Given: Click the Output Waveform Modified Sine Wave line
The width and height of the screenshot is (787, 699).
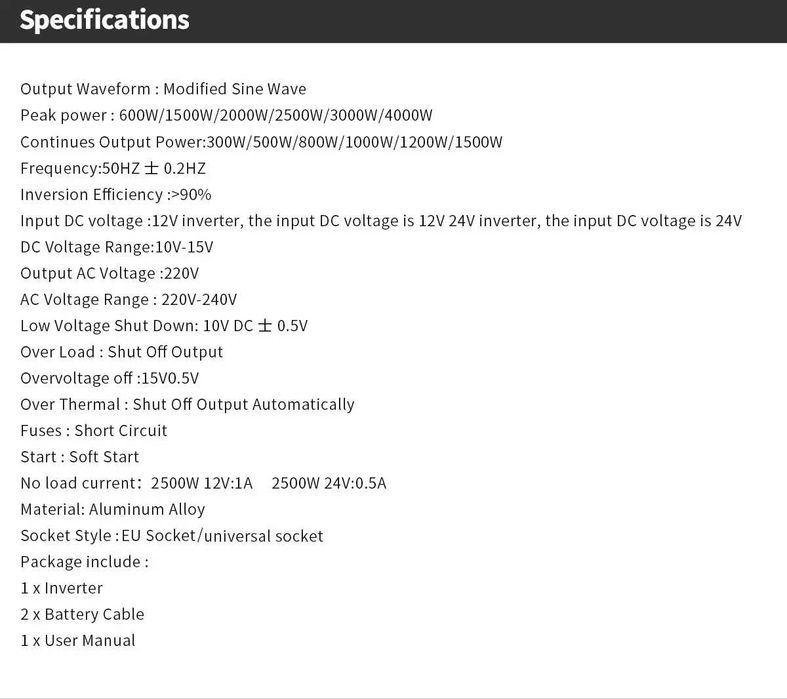Looking at the screenshot, I should [163, 89].
